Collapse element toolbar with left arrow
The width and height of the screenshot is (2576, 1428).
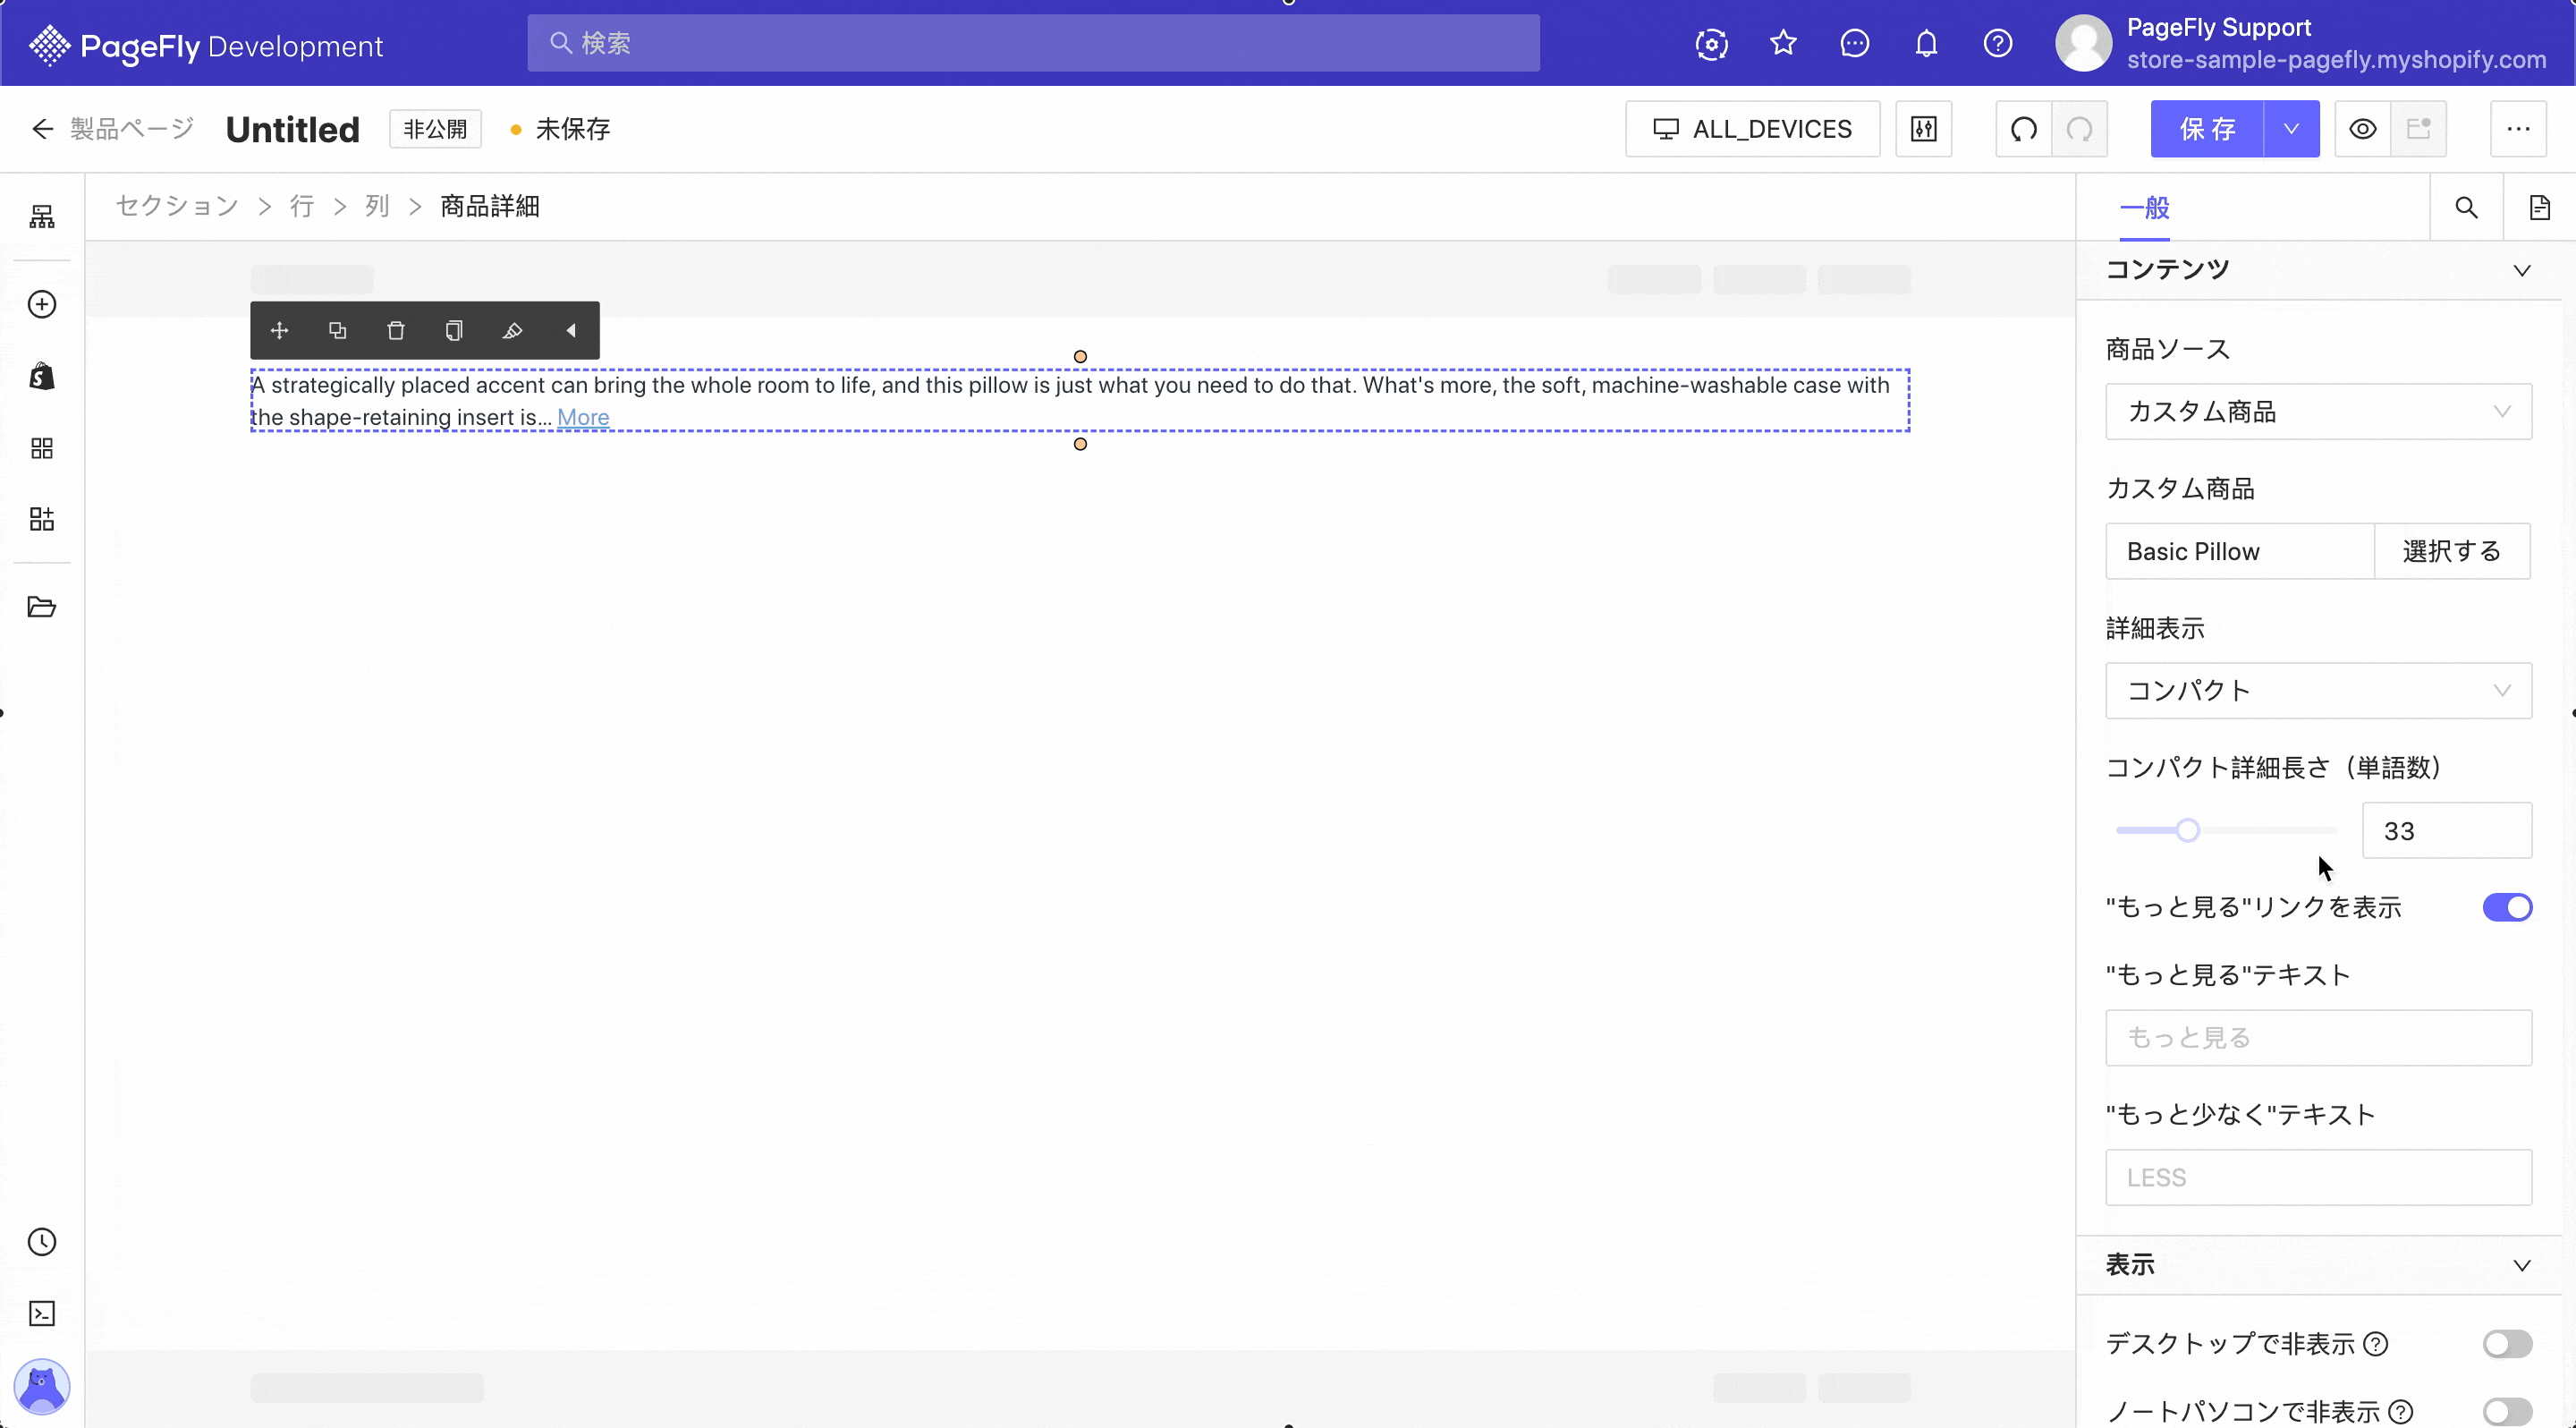(571, 330)
